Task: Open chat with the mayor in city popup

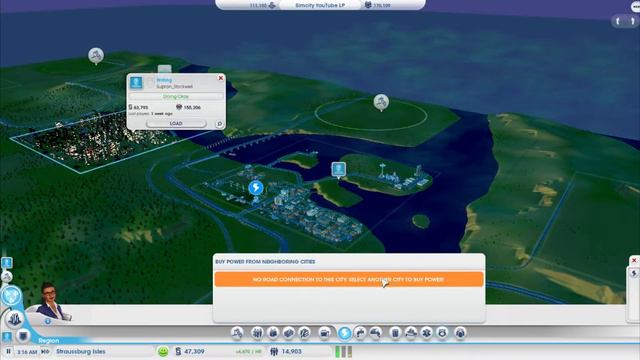Action: [219, 124]
